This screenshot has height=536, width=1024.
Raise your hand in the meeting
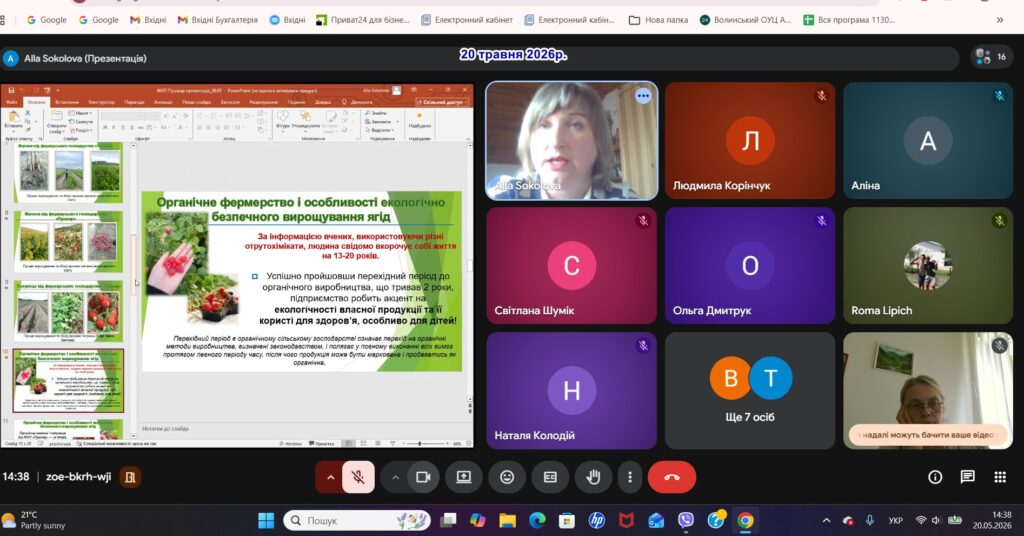[593, 477]
